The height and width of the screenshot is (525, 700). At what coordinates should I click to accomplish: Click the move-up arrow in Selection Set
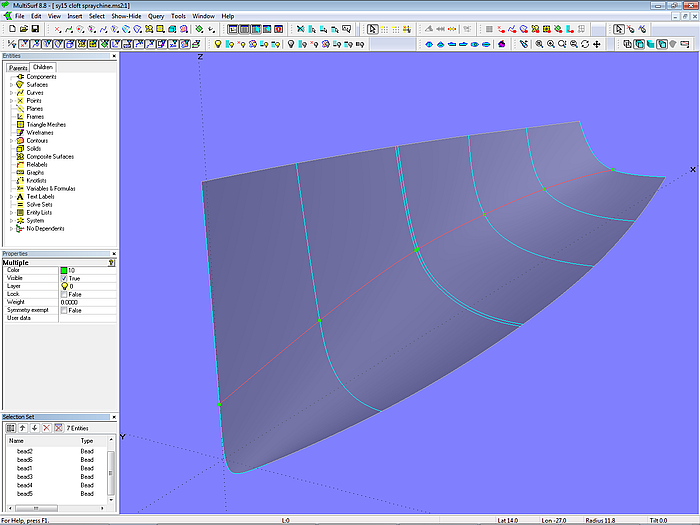[x=22, y=428]
